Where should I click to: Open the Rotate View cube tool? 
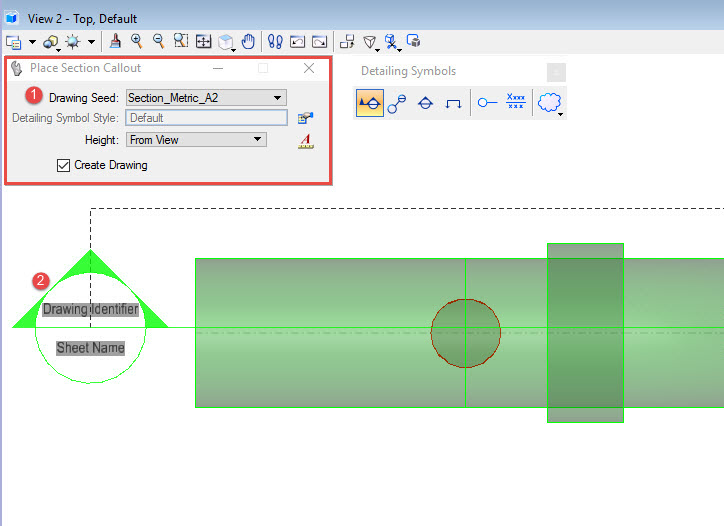click(226, 42)
